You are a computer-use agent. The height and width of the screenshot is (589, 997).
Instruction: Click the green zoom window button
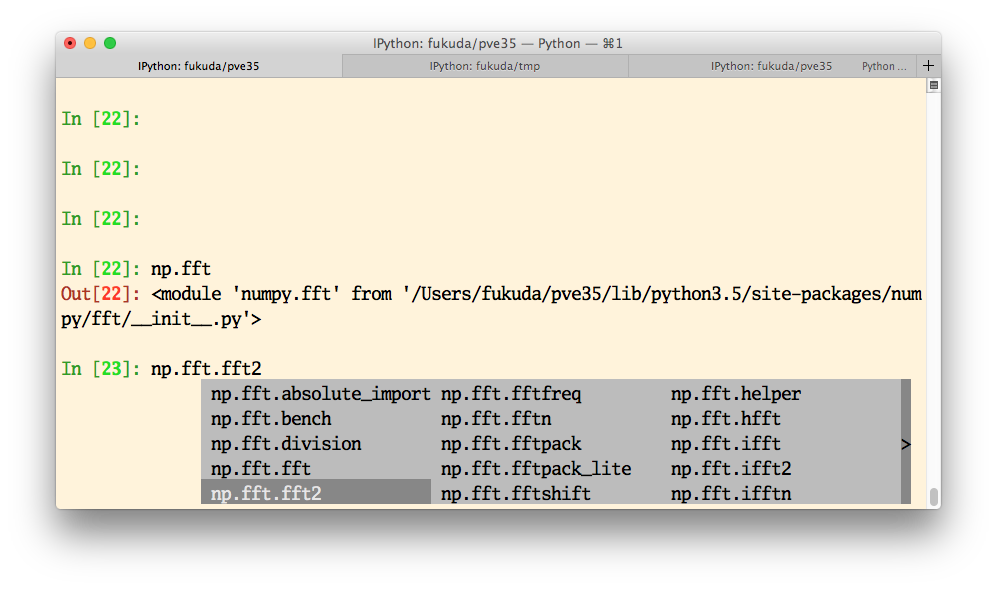tap(110, 43)
